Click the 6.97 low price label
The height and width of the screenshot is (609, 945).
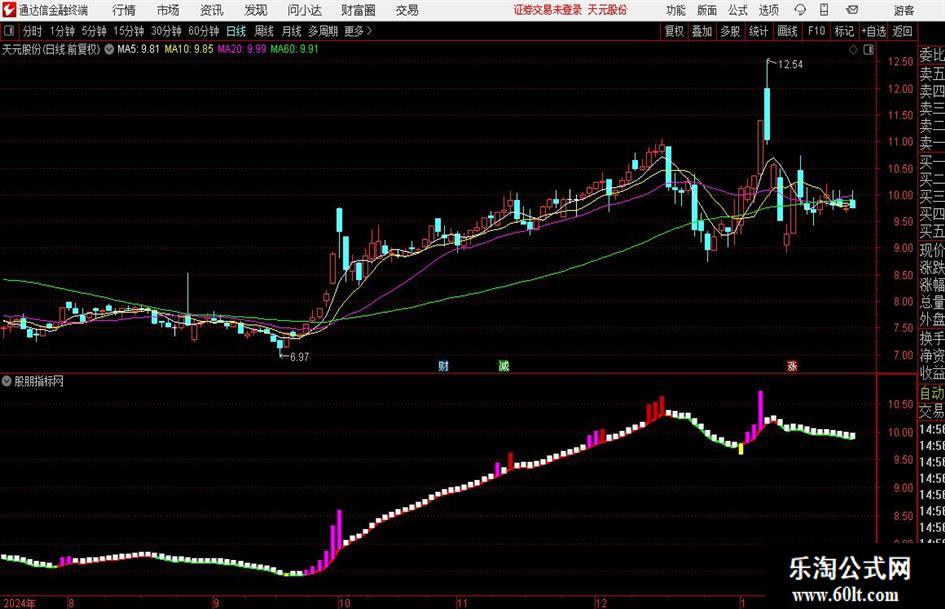[300, 357]
